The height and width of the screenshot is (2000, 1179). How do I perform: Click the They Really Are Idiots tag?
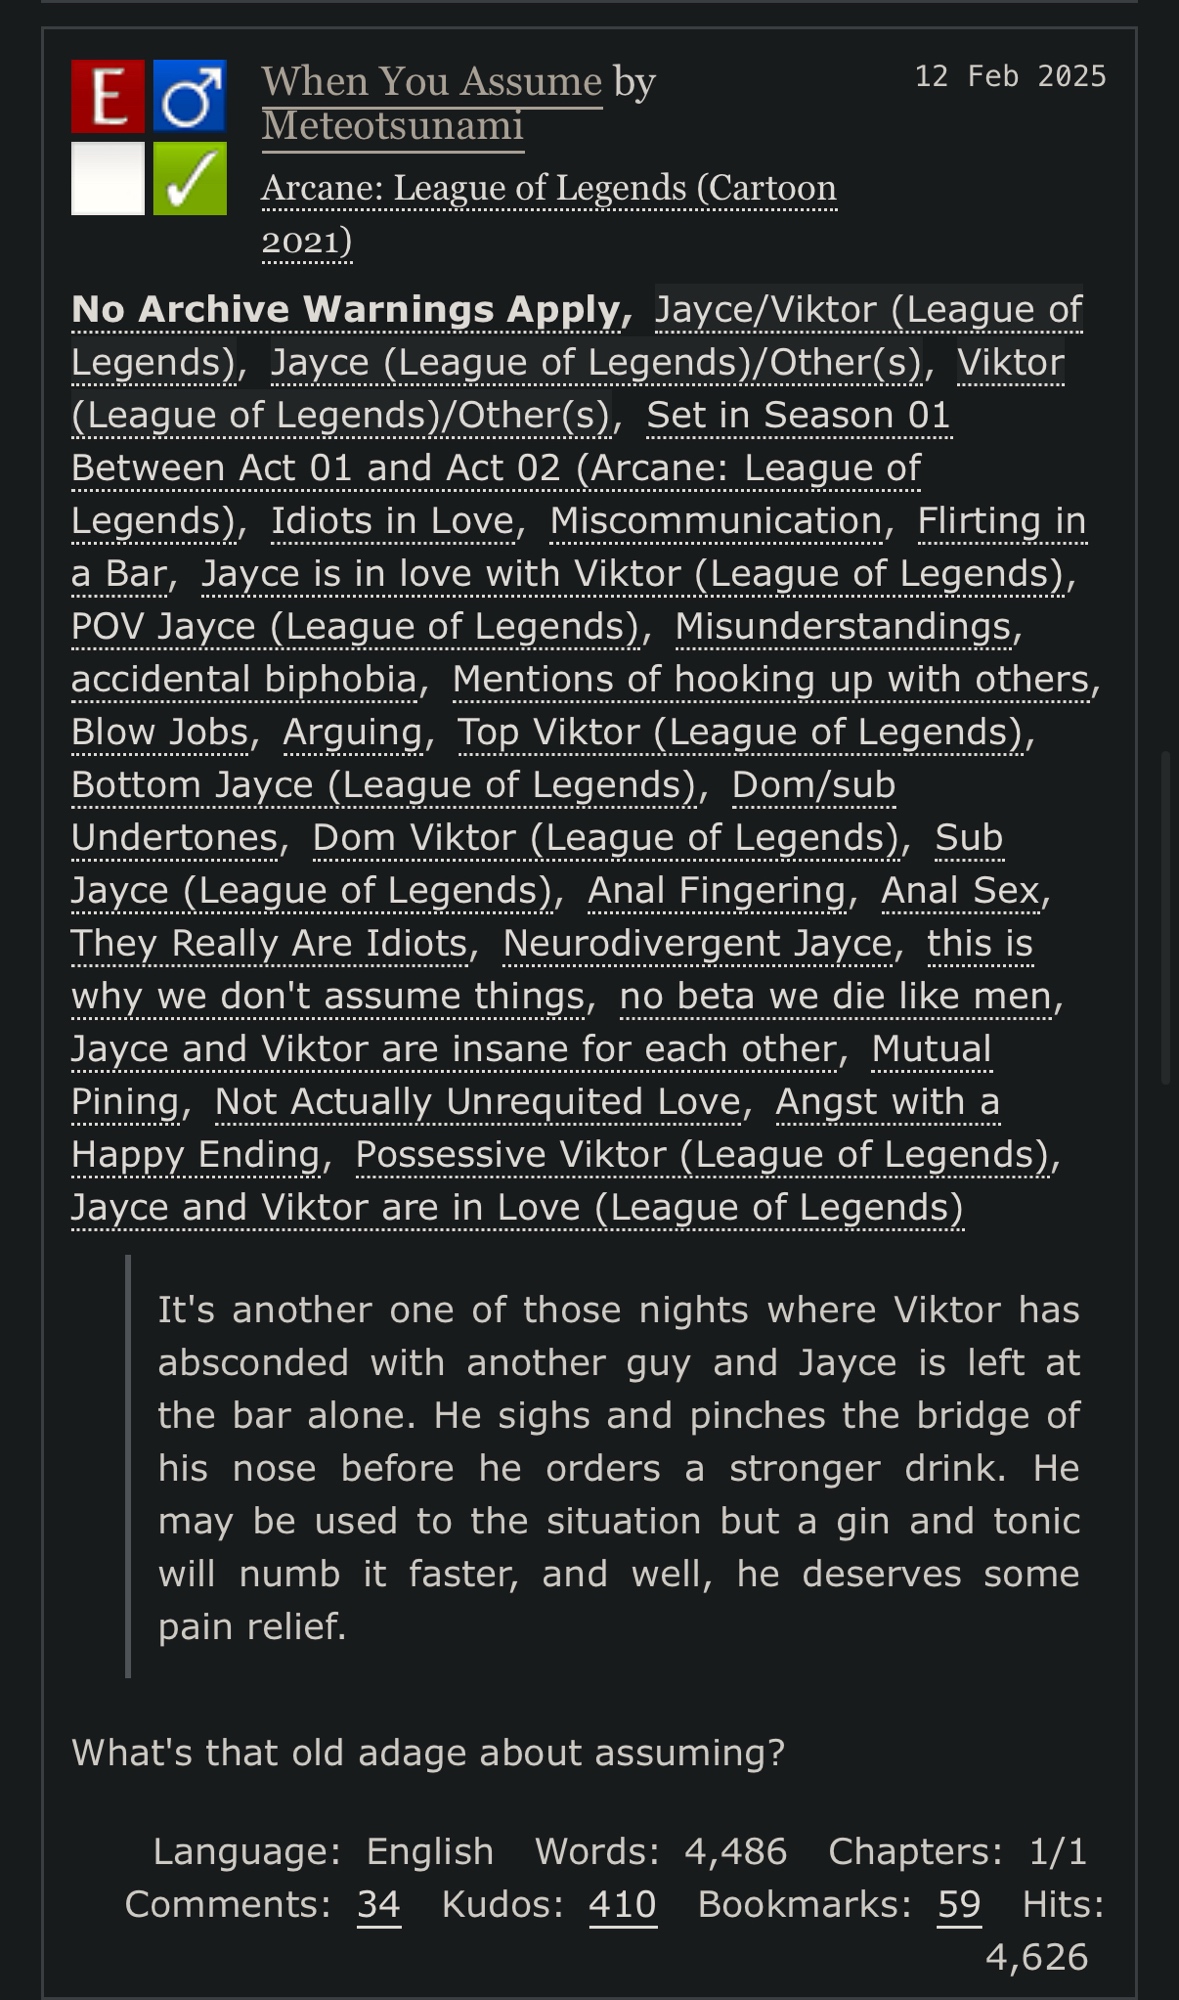point(269,943)
